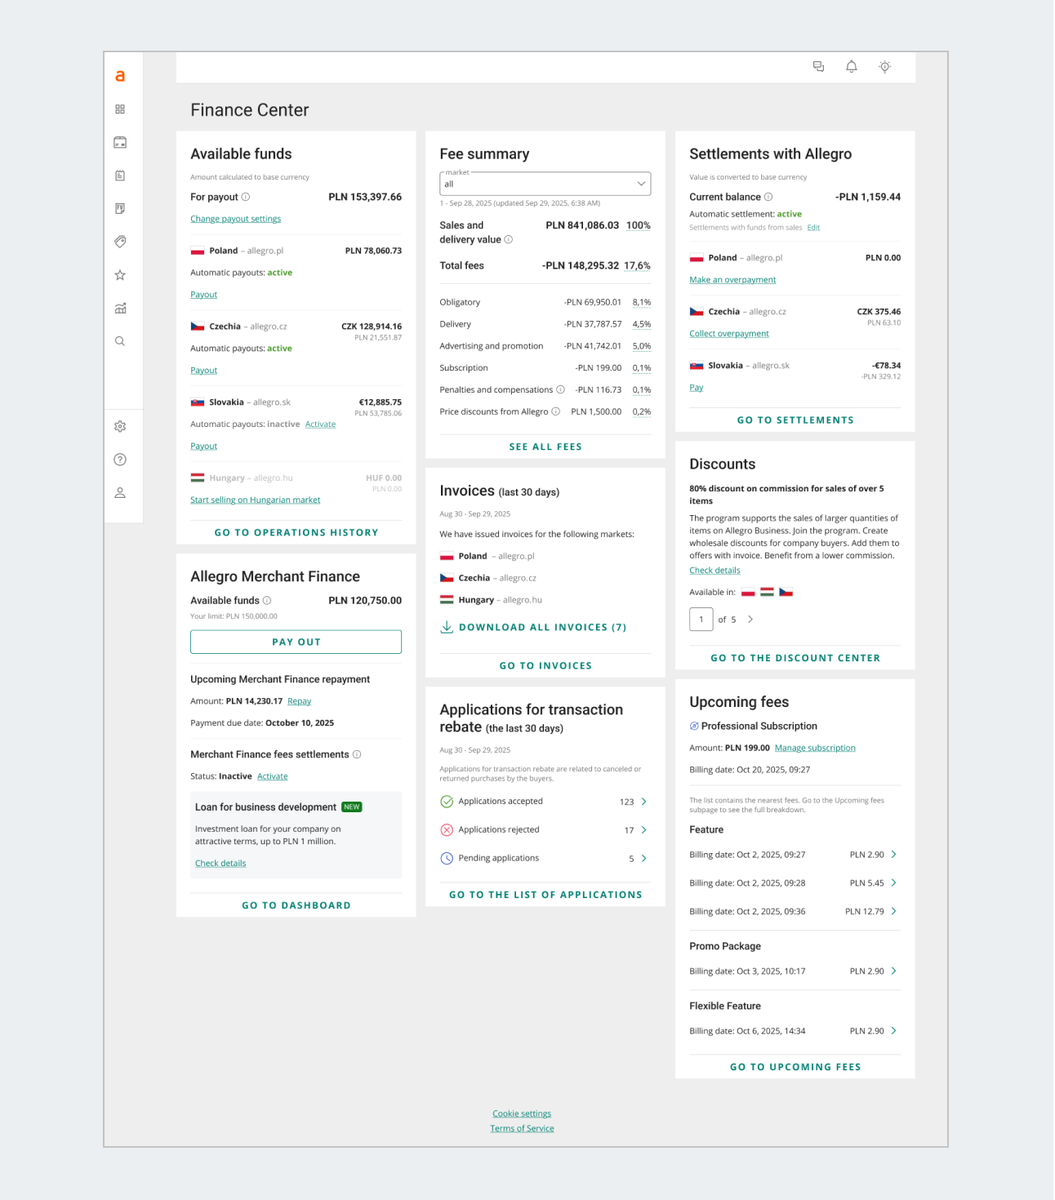This screenshot has height=1200, width=1055.
Task: Click the info icon beside Sales and delivery value
Action: pyautogui.click(x=508, y=240)
